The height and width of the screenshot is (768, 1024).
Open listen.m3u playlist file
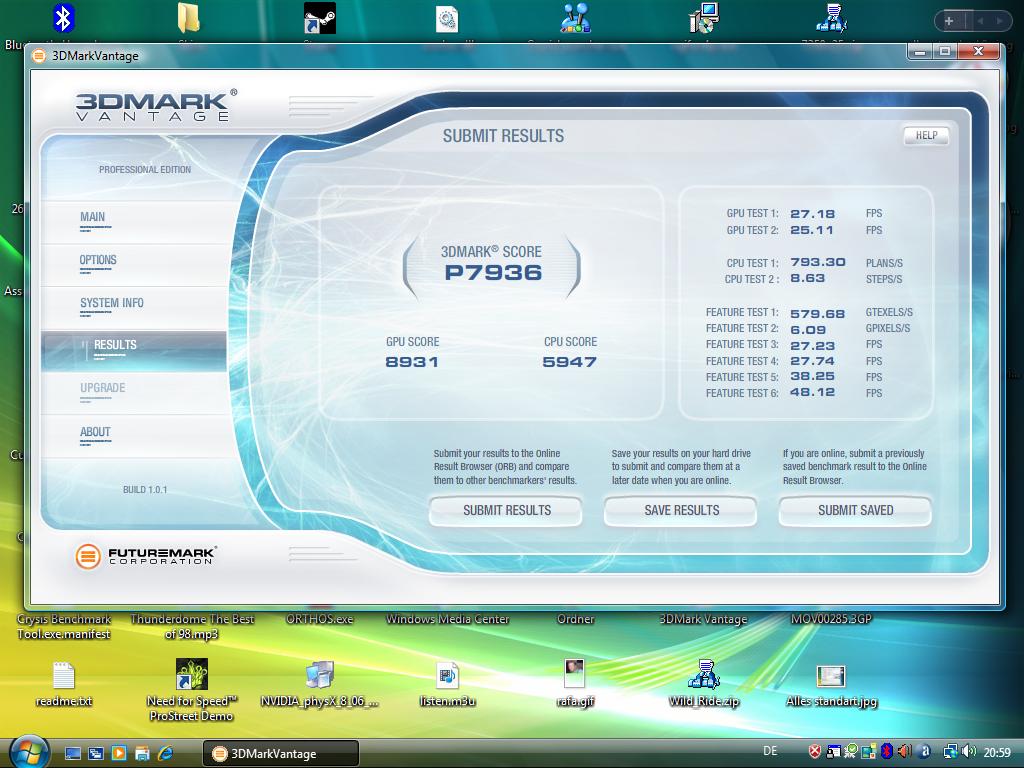click(x=447, y=675)
